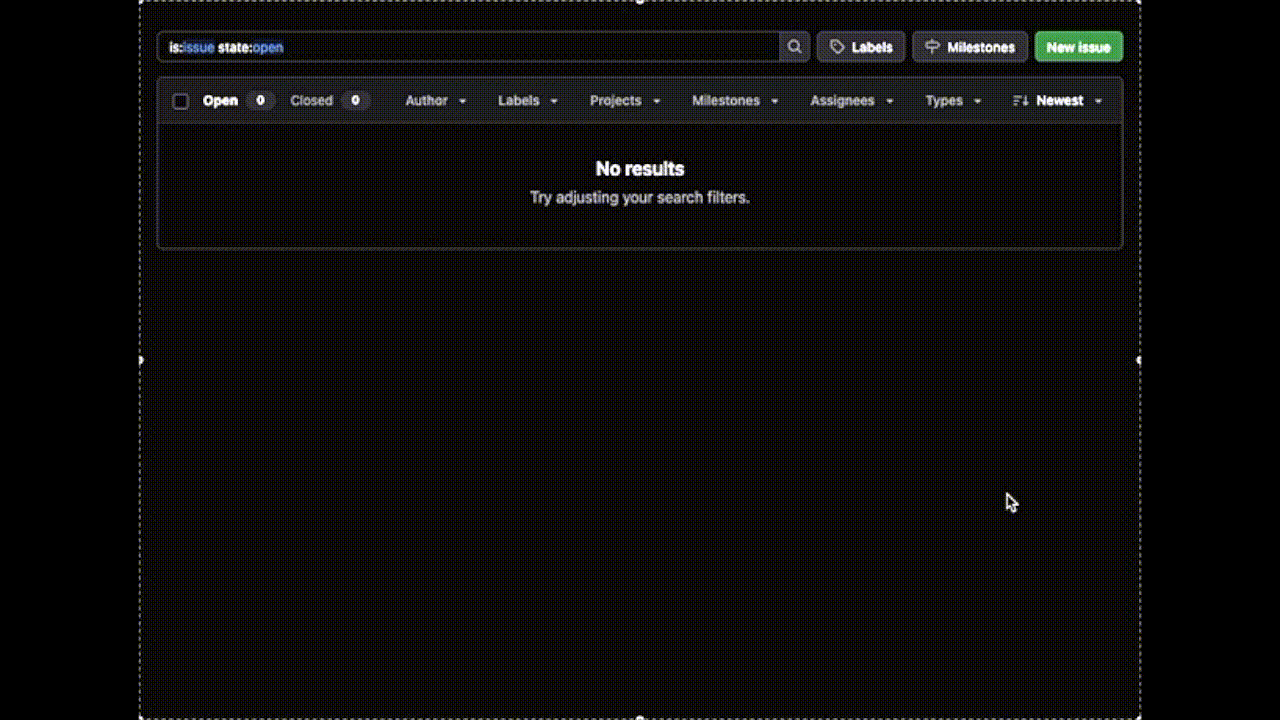Tick the select all issues checkbox
Viewport: 1280px width, 720px height.
(181, 101)
